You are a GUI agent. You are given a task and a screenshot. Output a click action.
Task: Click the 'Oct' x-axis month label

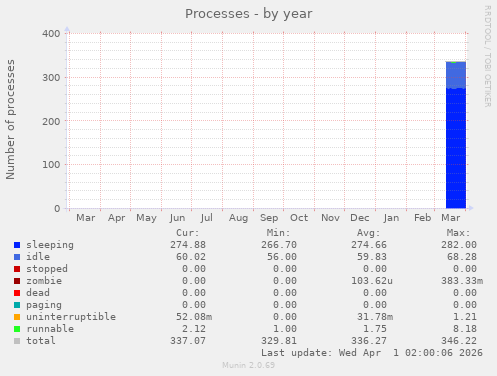click(x=299, y=218)
